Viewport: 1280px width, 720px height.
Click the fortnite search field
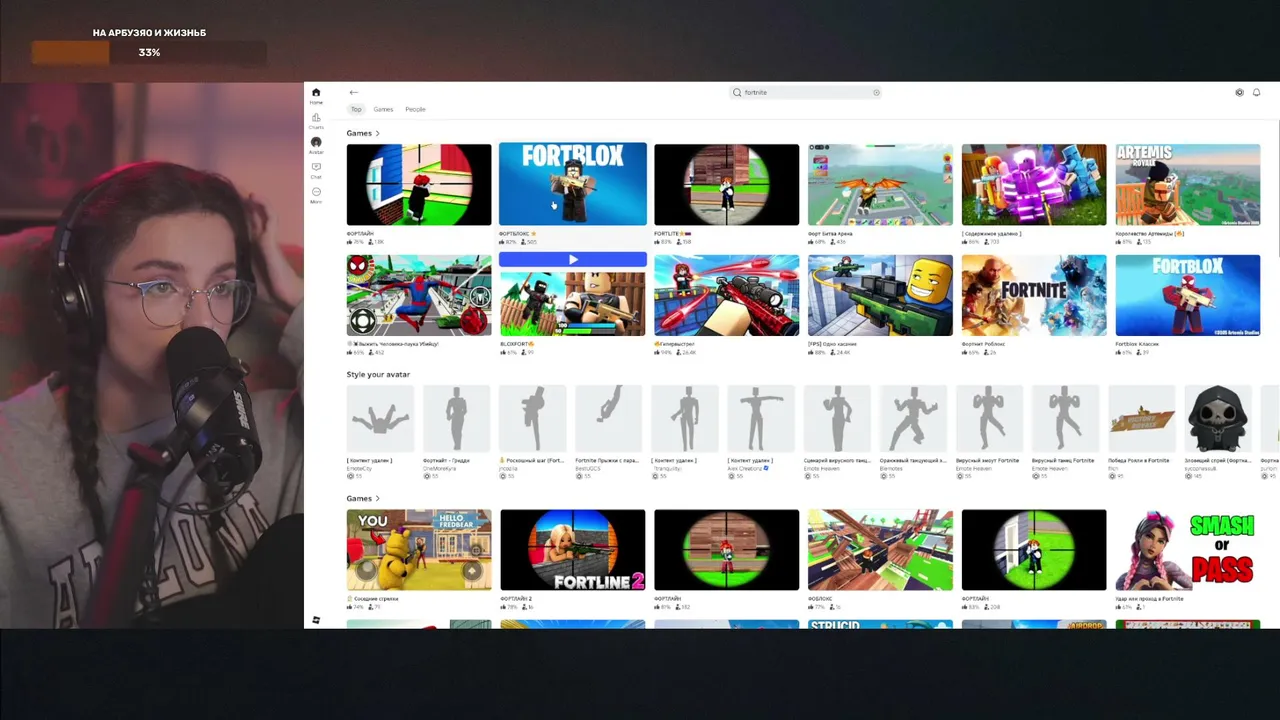pyautogui.click(x=806, y=92)
